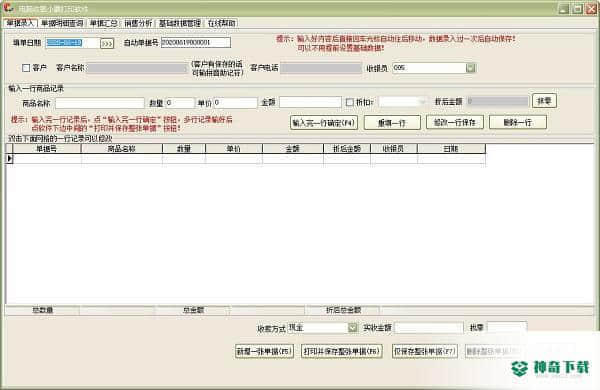
Task: Open the 单据明细查询 tab
Action: [62, 23]
